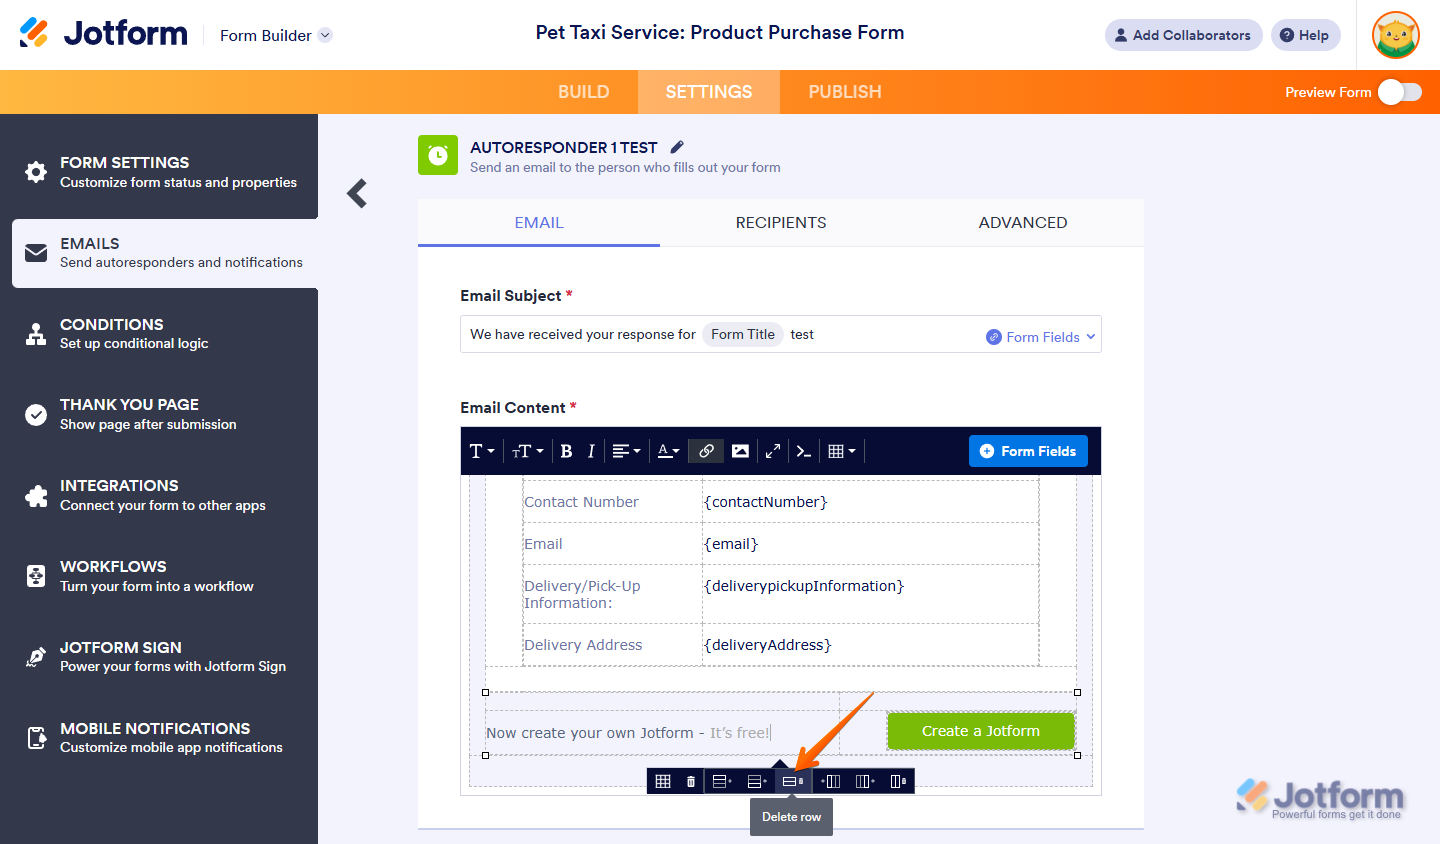Image resolution: width=1440 pixels, height=844 pixels.
Task: Open the user avatar menu
Action: tap(1396, 35)
